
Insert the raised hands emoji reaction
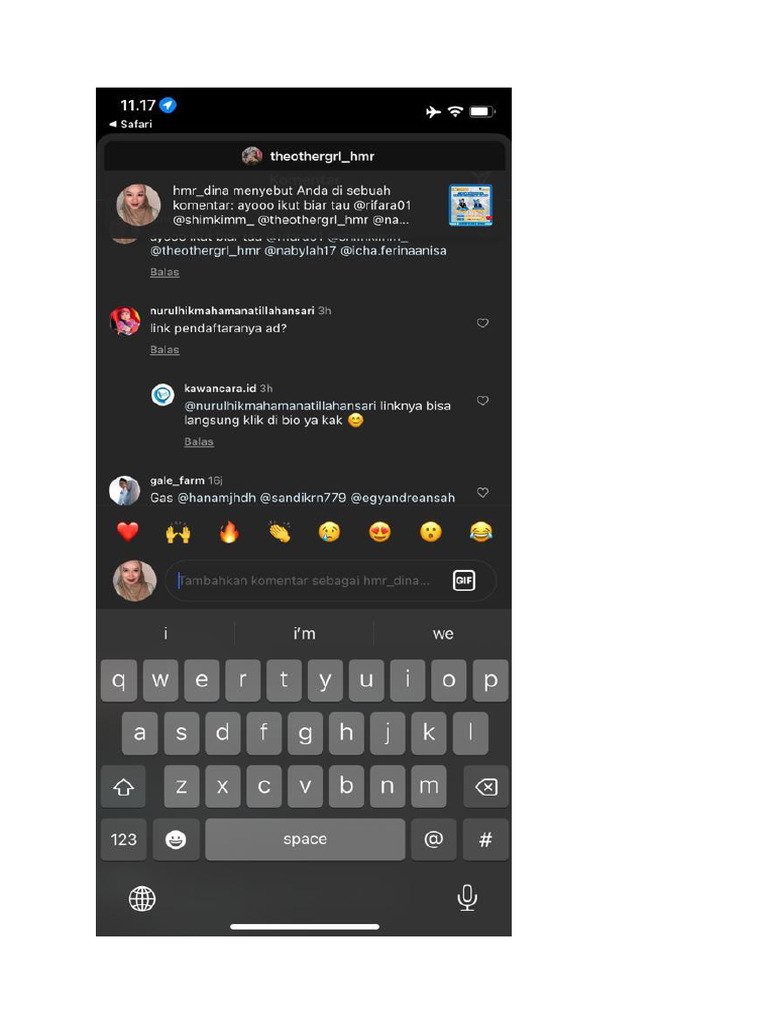click(x=178, y=532)
